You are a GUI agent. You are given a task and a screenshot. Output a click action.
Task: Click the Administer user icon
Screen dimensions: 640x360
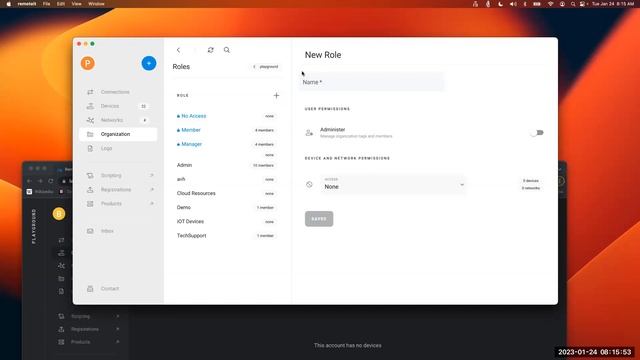(309, 133)
